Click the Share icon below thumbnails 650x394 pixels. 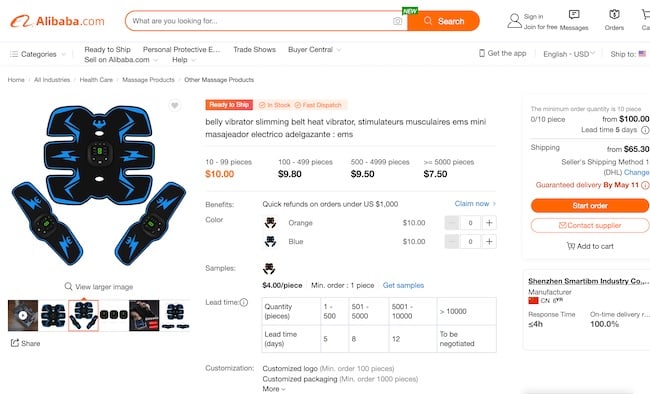pyautogui.click(x=15, y=343)
